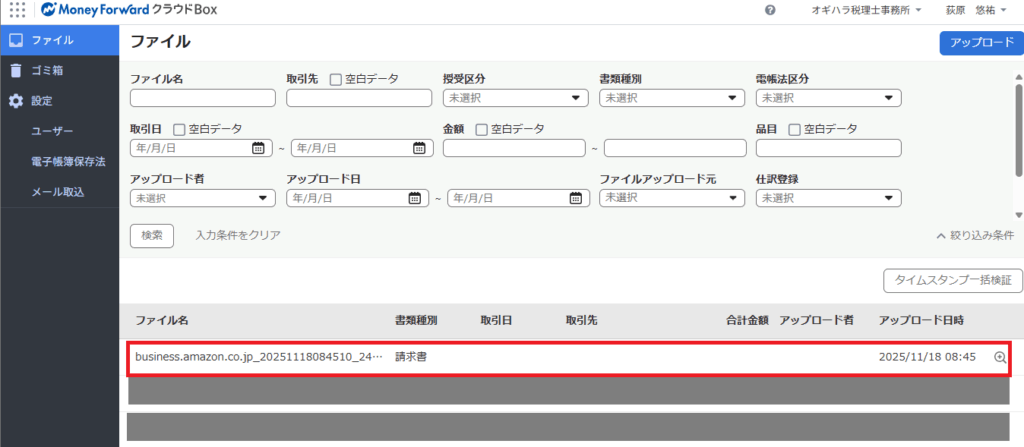Open calendar picker for 取引日 start date

click(x=258, y=148)
